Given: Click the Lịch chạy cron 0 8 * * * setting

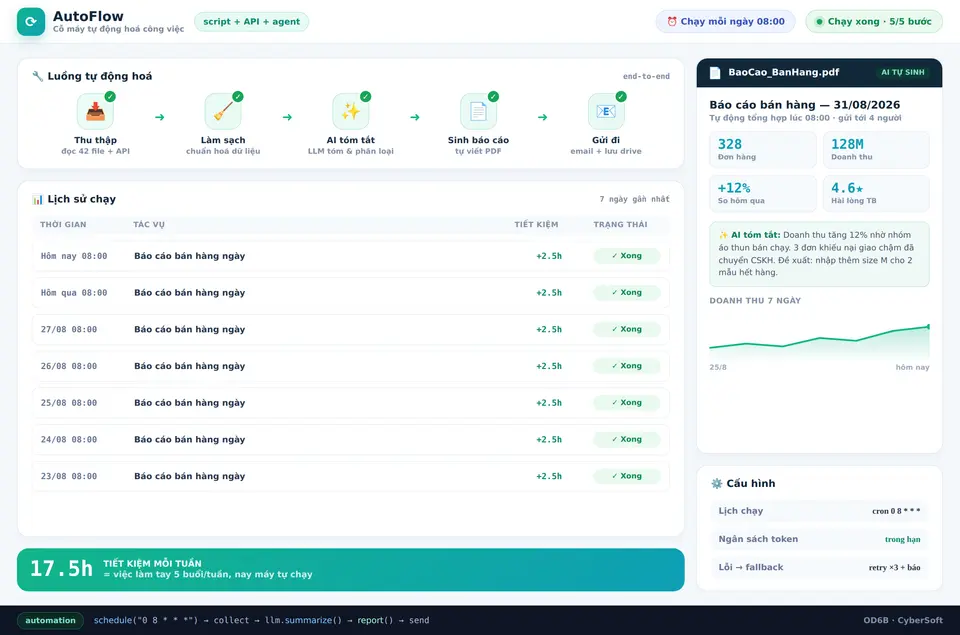Looking at the screenshot, I should pos(819,511).
